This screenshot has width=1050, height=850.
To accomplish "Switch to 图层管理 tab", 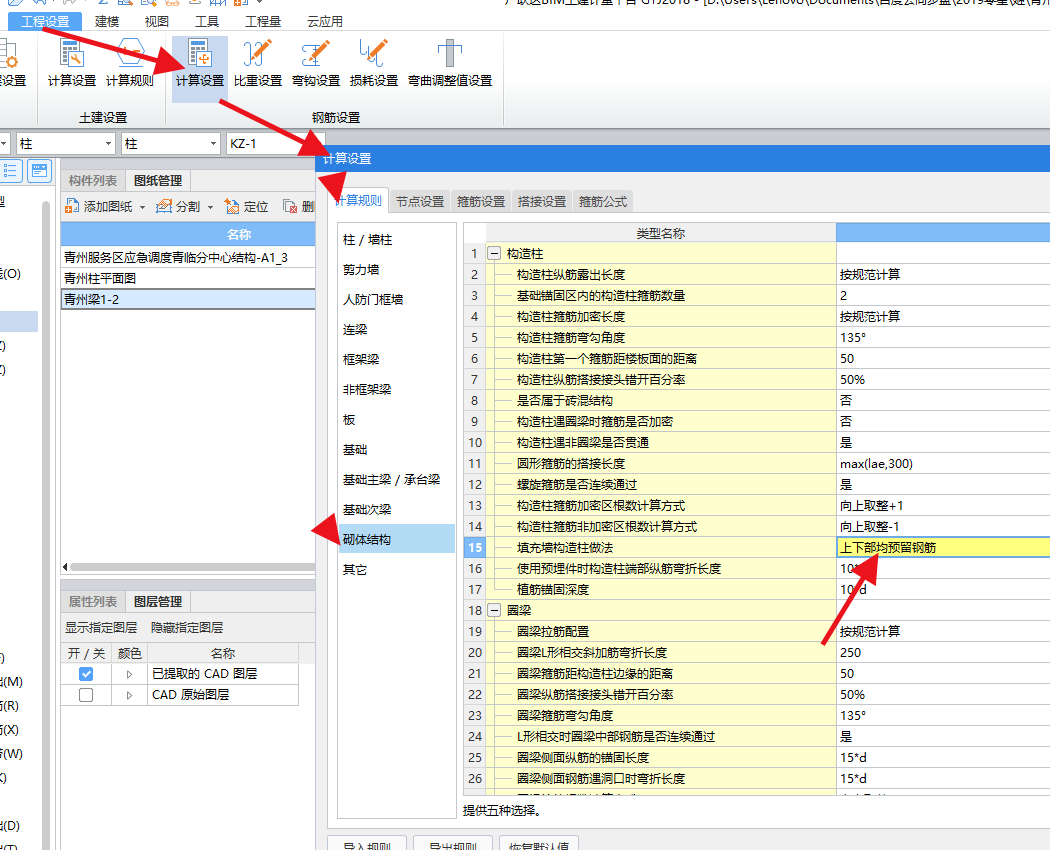I will click(158, 601).
